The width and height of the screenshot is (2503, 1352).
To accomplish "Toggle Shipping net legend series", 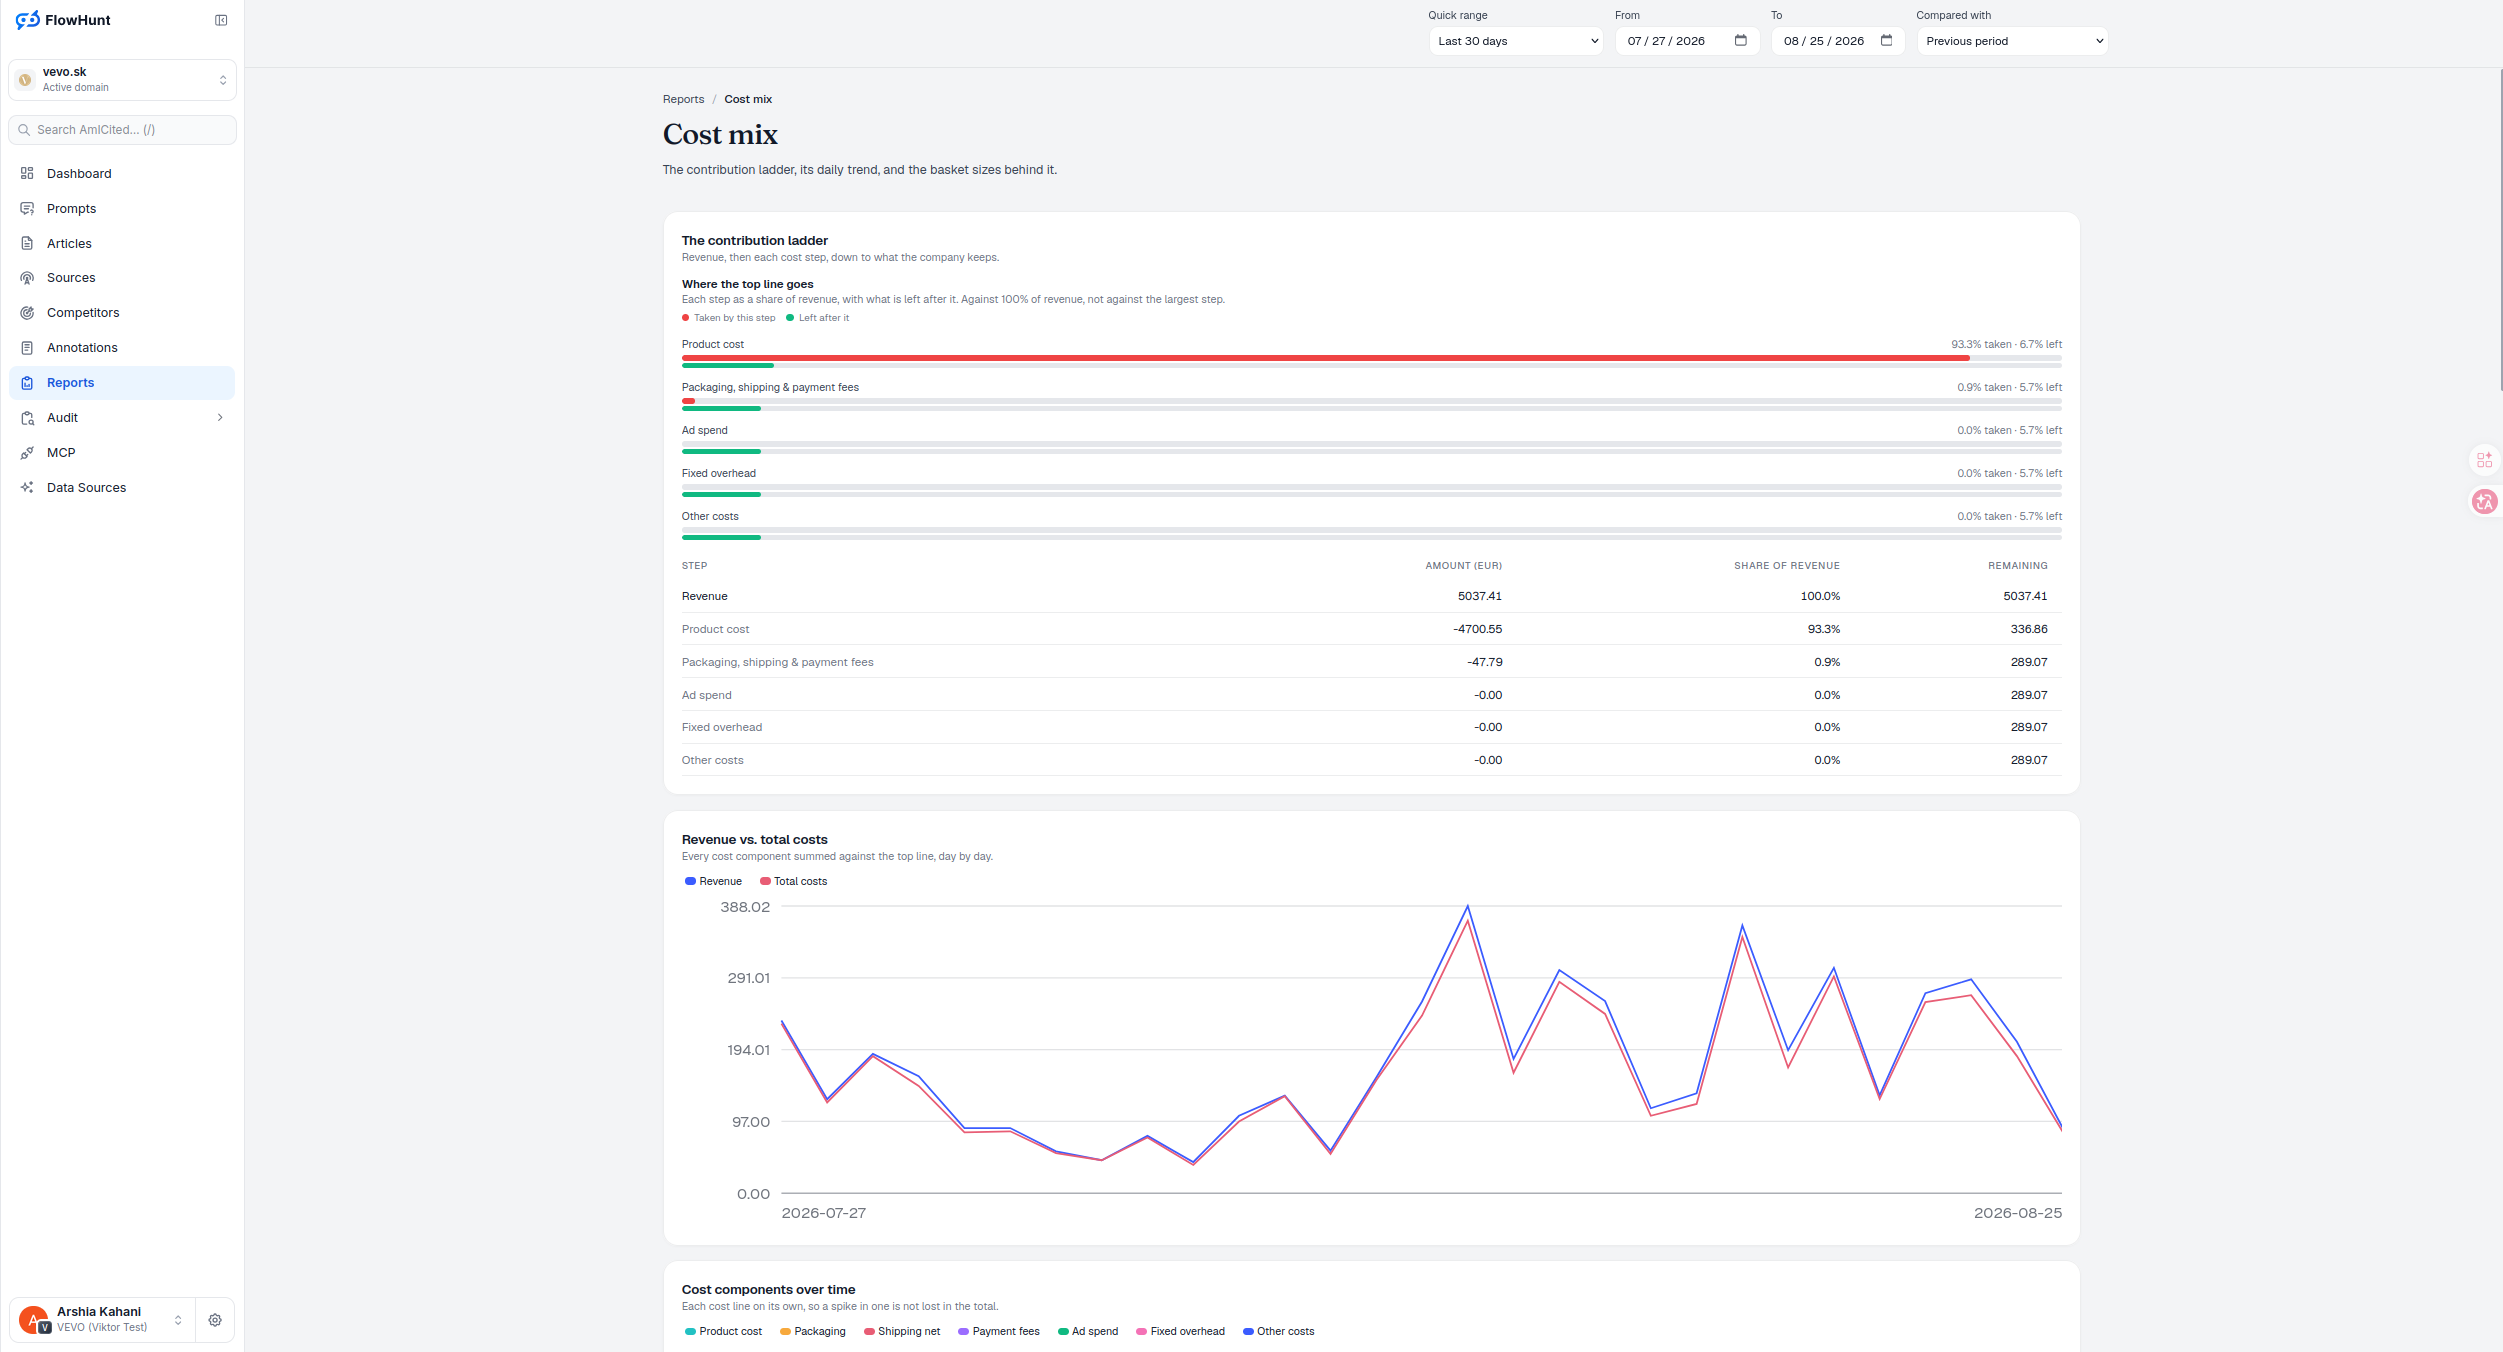I will pos(902,1332).
